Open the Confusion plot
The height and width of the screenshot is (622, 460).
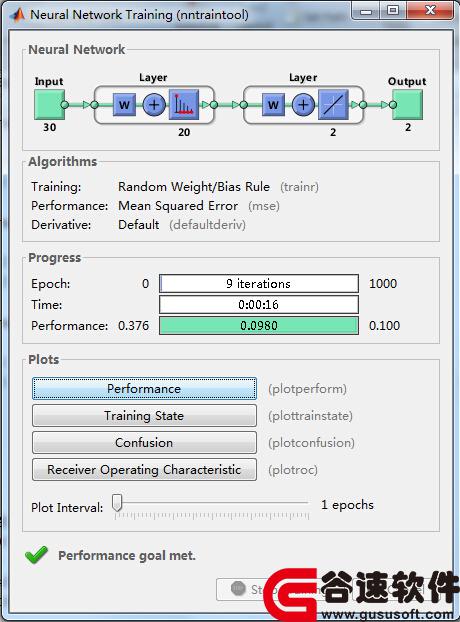144,443
